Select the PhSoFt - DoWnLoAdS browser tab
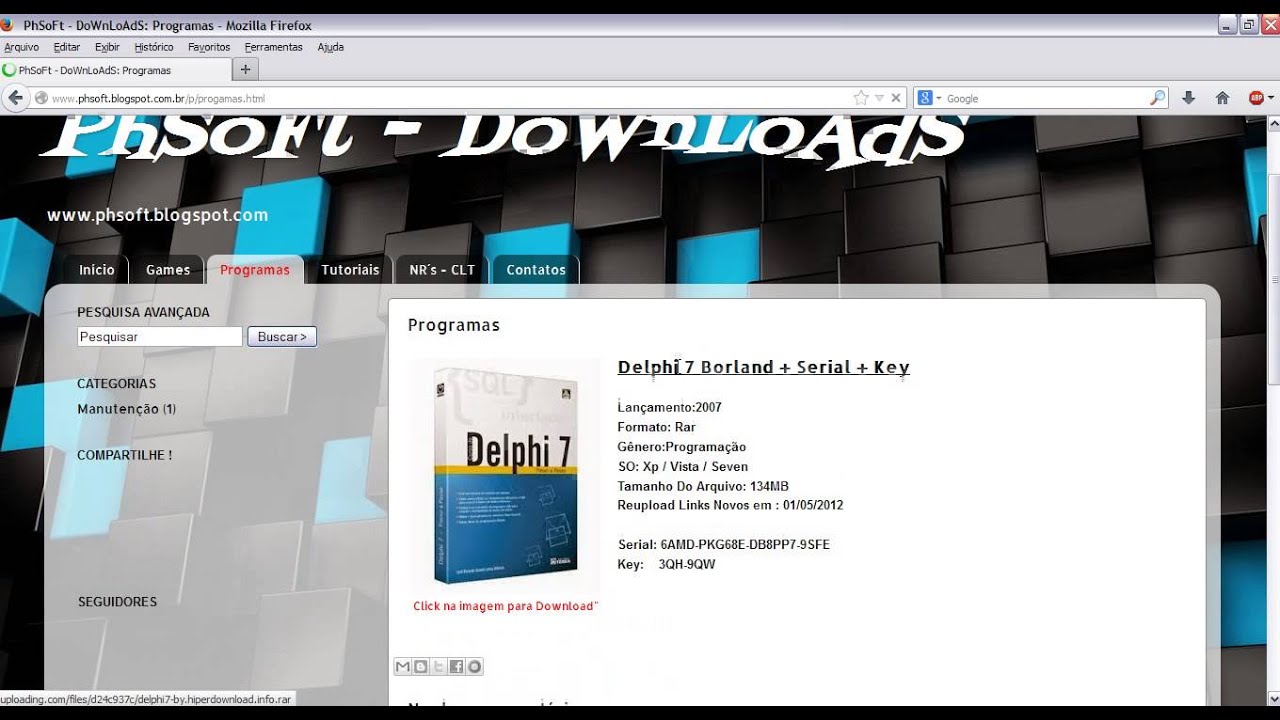This screenshot has height=720, width=1280. (115, 70)
